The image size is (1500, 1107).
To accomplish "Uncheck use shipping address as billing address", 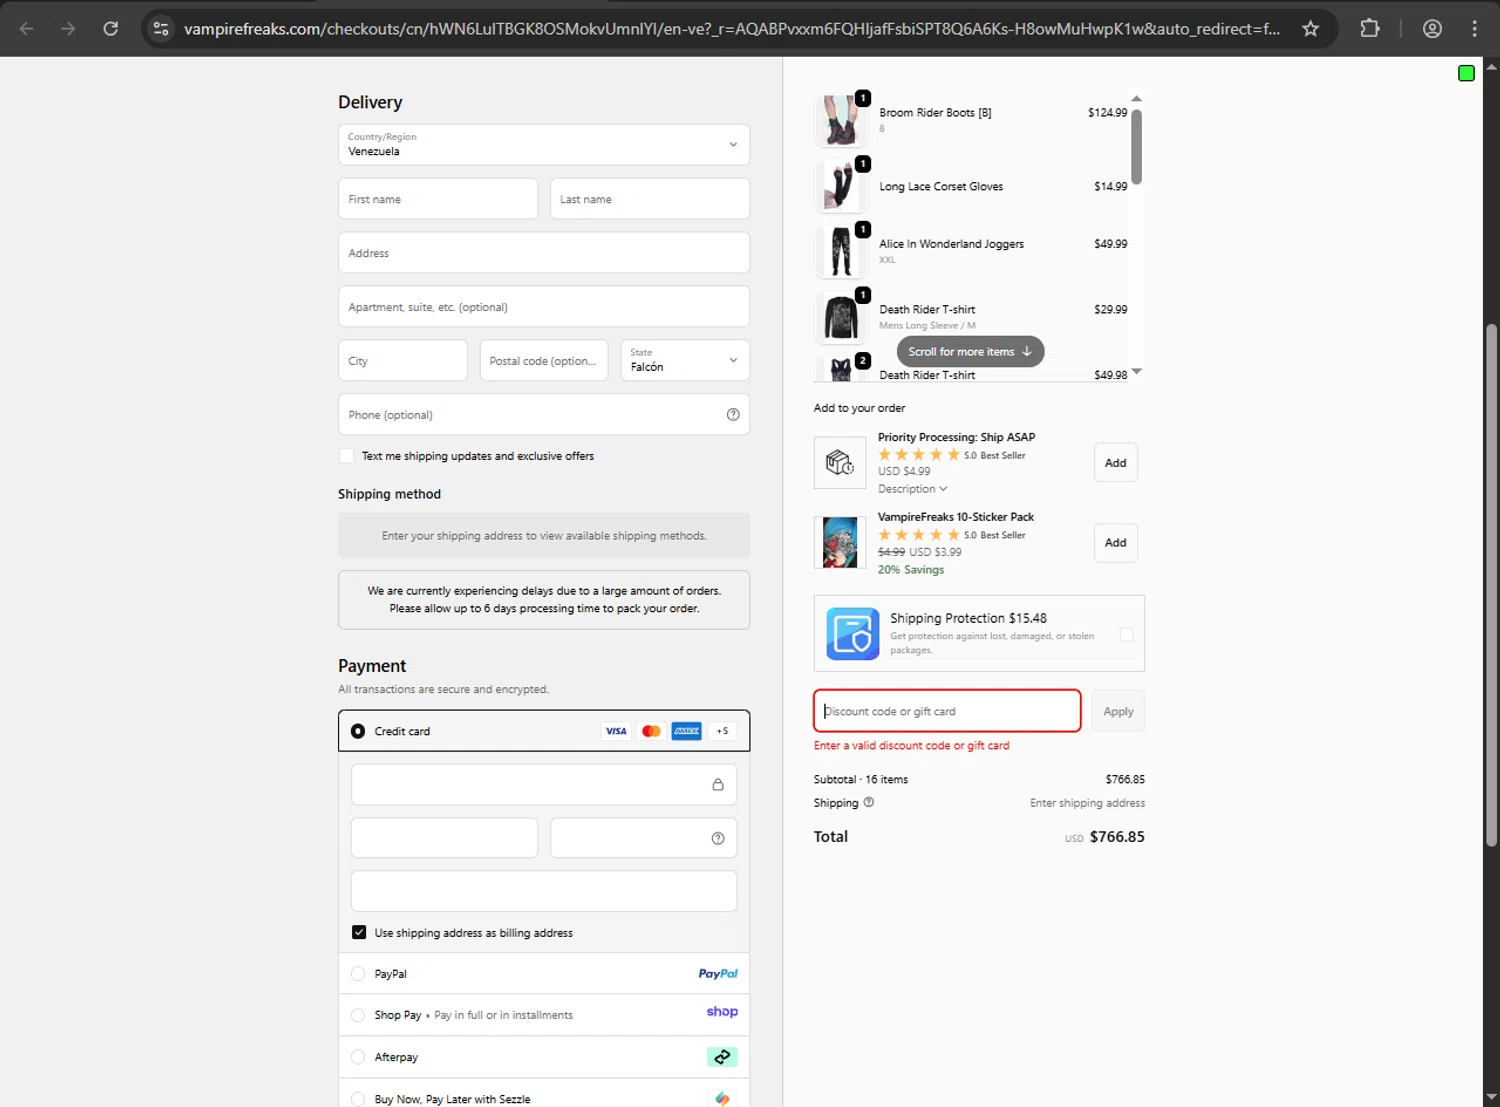I will coord(359,932).
